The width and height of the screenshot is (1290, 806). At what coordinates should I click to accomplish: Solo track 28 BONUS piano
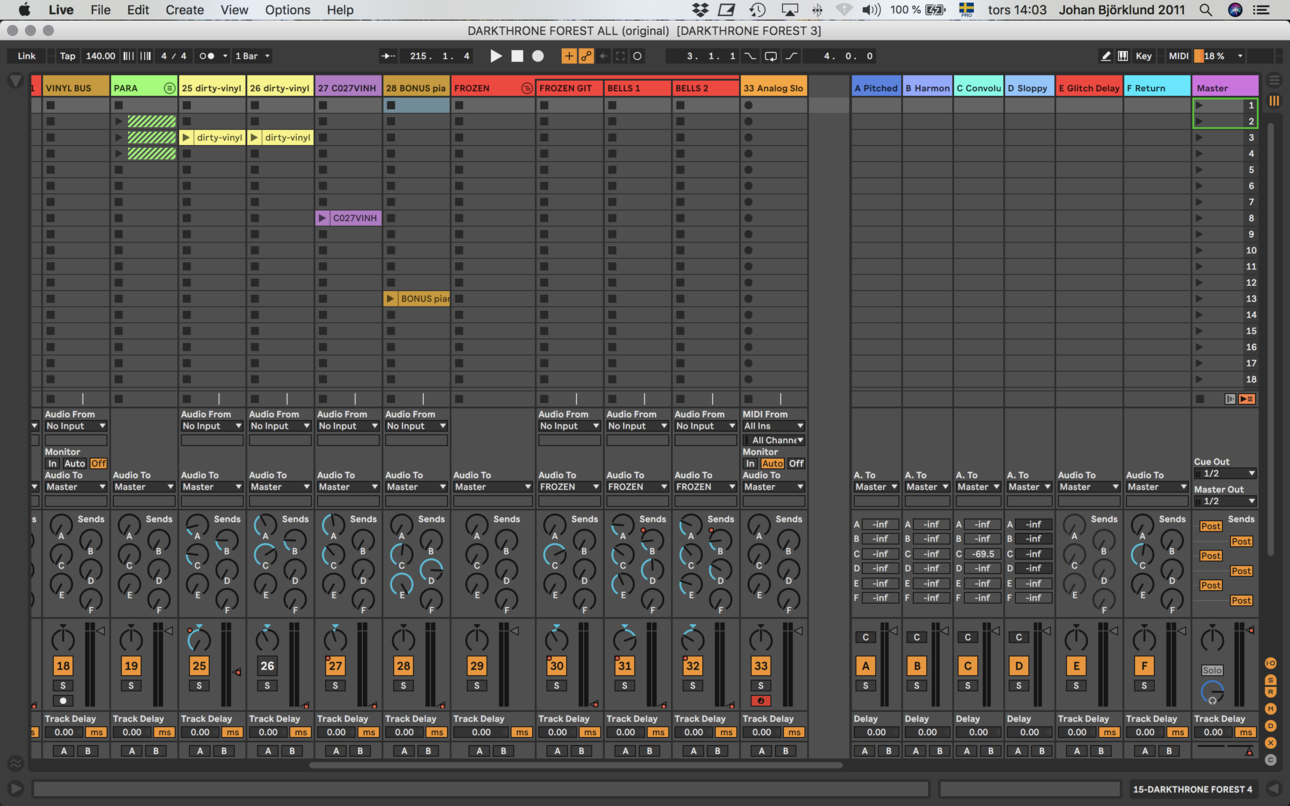tap(403, 686)
